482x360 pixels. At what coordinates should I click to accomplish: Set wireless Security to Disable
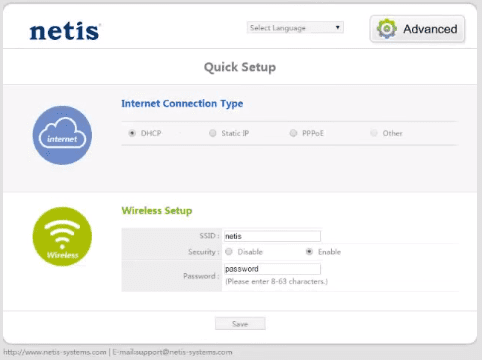pos(229,252)
